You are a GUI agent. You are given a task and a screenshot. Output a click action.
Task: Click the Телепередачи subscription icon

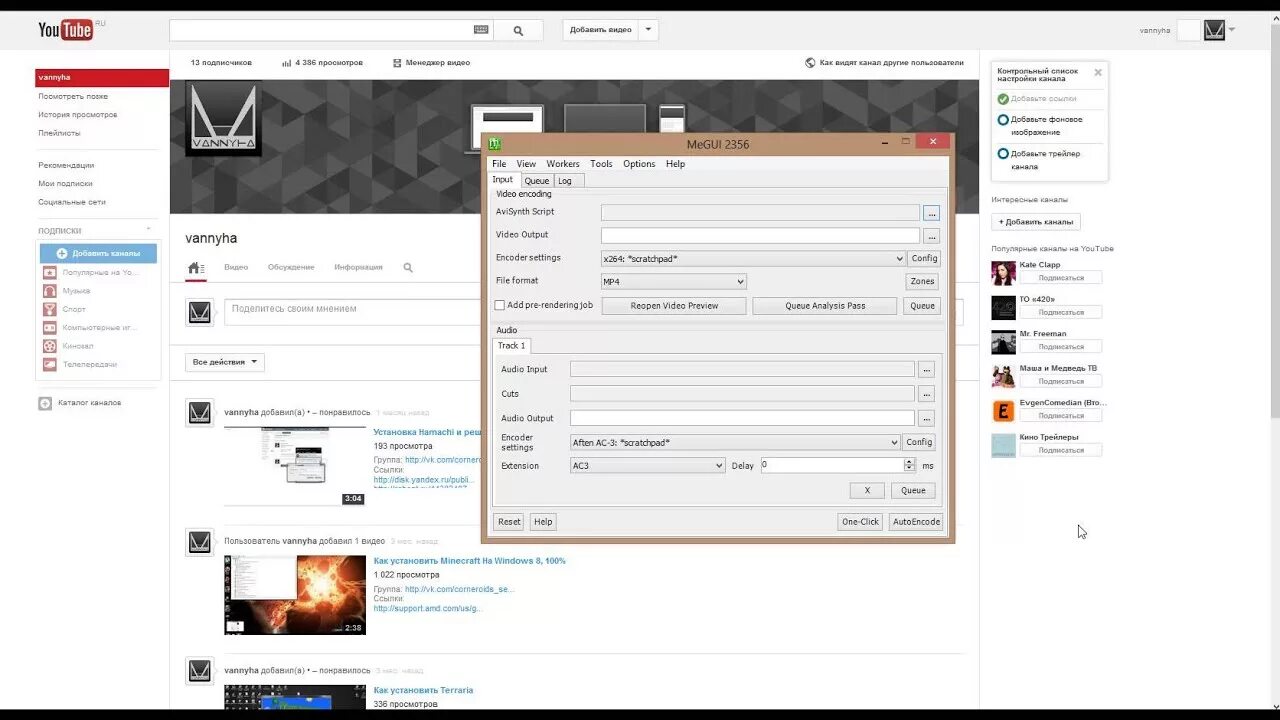click(49, 364)
